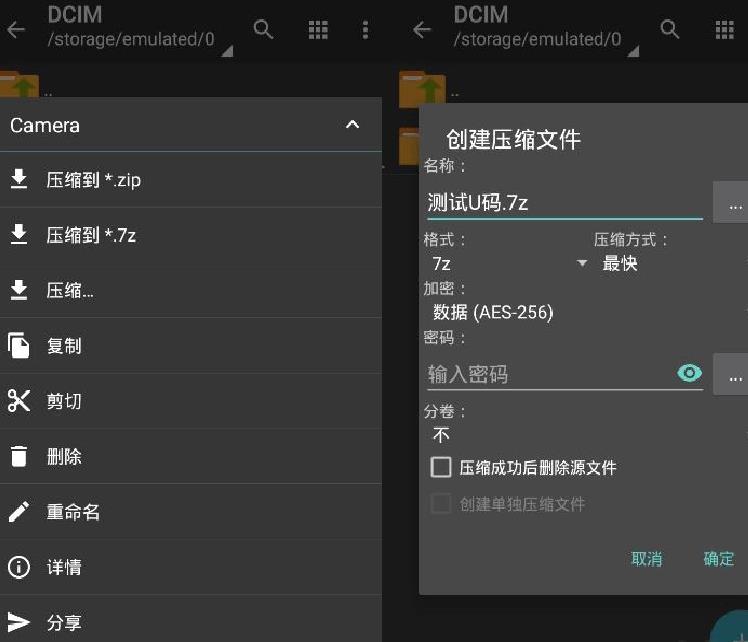Click the trash icon beside 删除

coord(19,456)
